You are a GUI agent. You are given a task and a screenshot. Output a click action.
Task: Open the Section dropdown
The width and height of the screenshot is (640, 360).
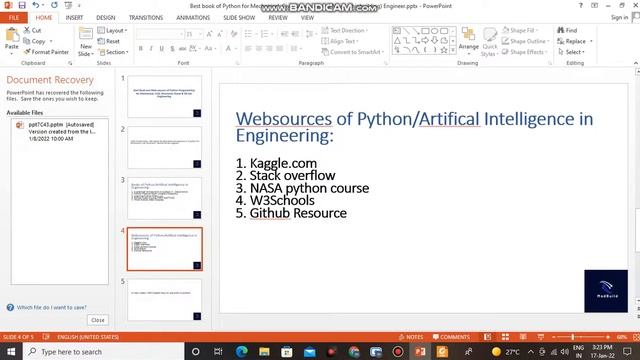[x=113, y=52]
